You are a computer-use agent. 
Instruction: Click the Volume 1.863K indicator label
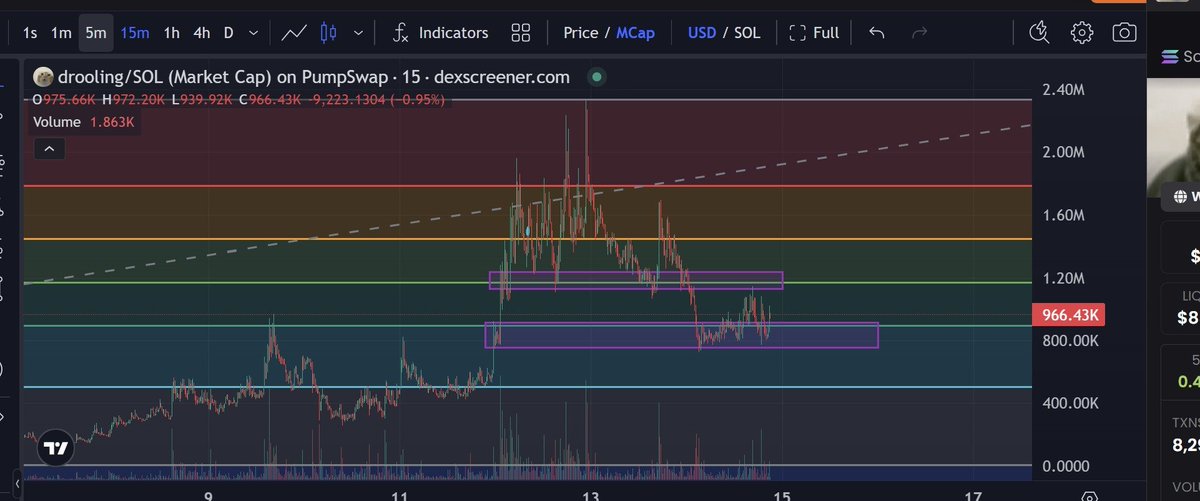83,123
